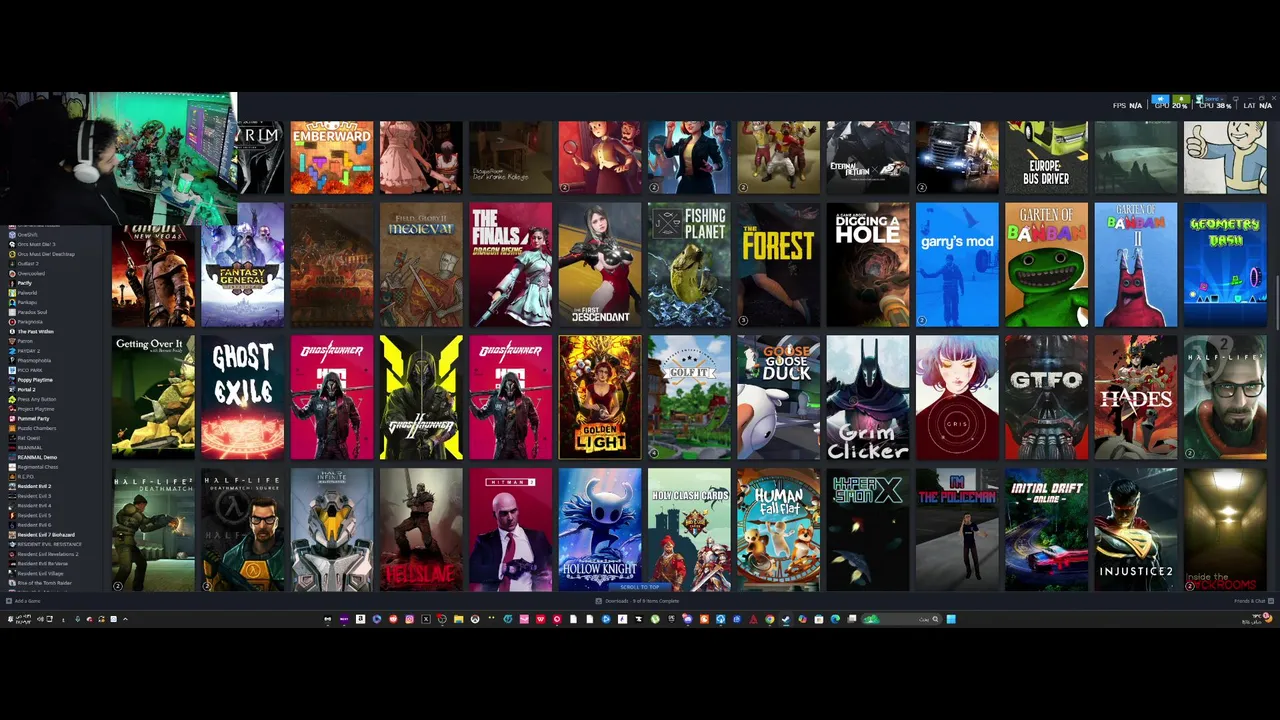The height and width of the screenshot is (720, 1280).
Task: Open Europe: Bus Driver cover
Action: 1046,158
